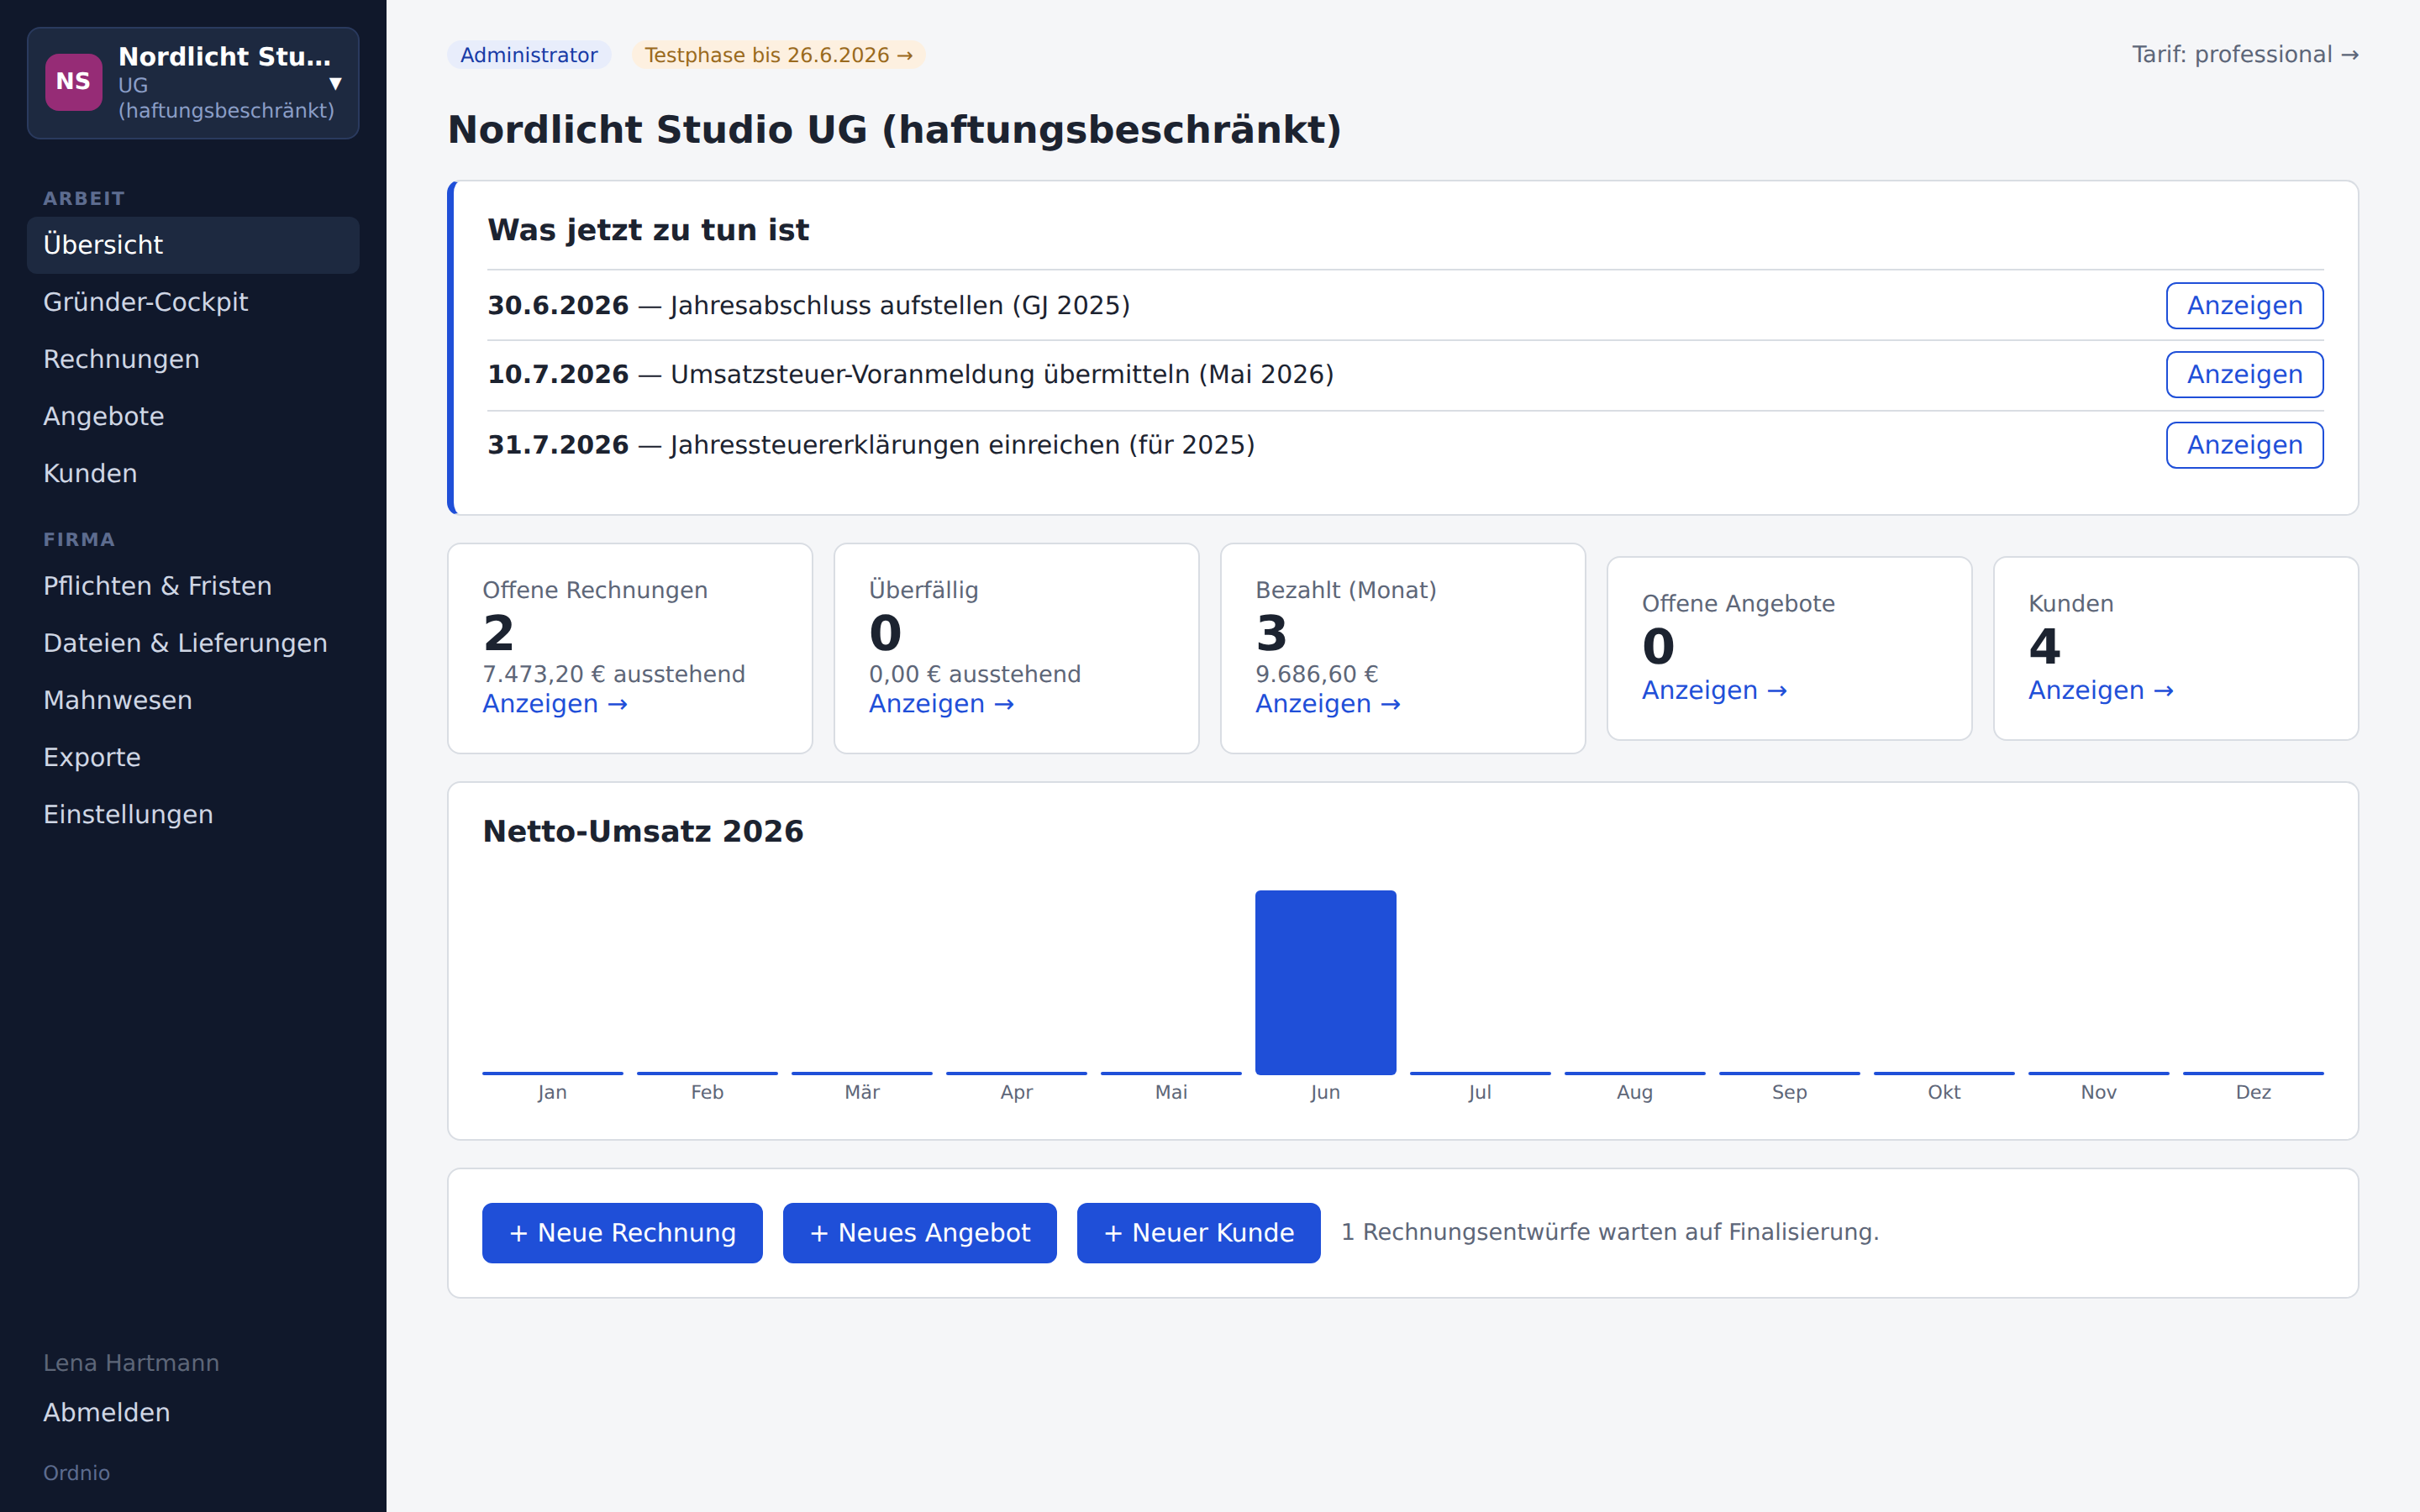This screenshot has height=1512, width=2420.
Task: Click the 31.7.2026 deadline date
Action: point(558,445)
